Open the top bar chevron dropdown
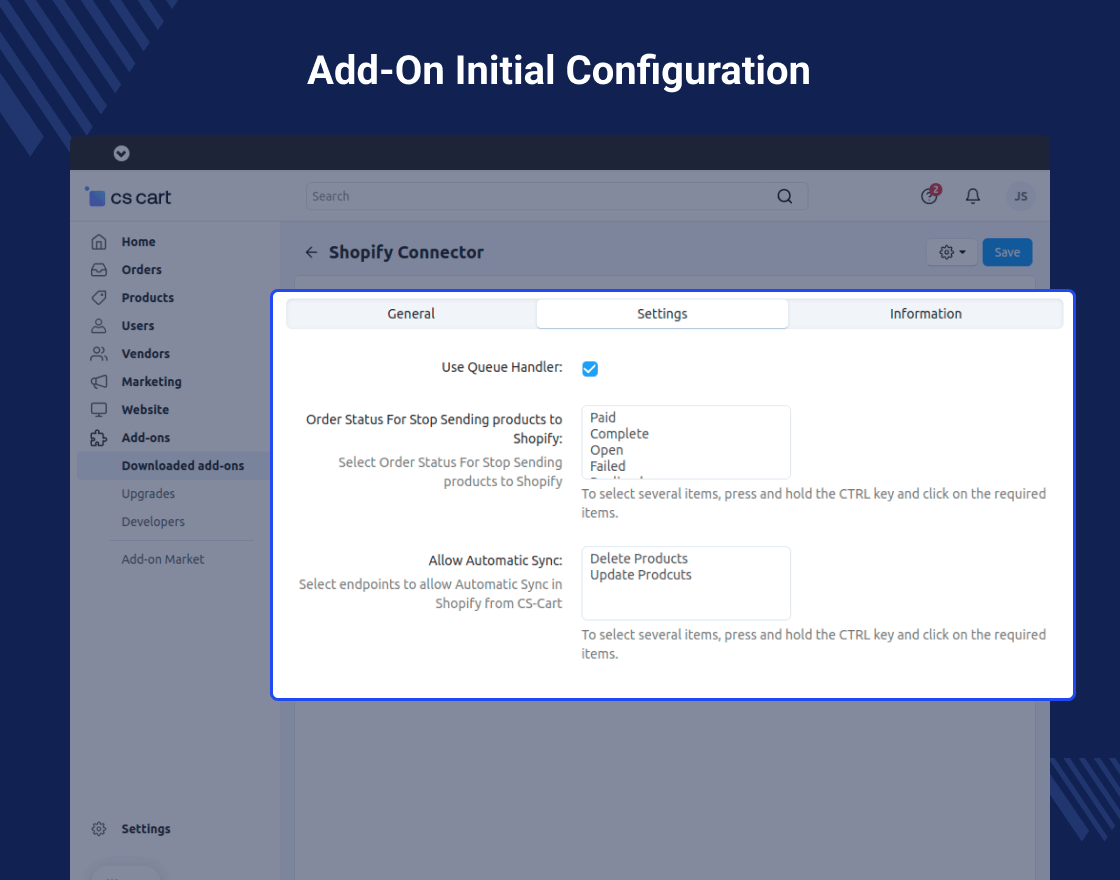Image resolution: width=1120 pixels, height=880 pixels. pos(121,154)
